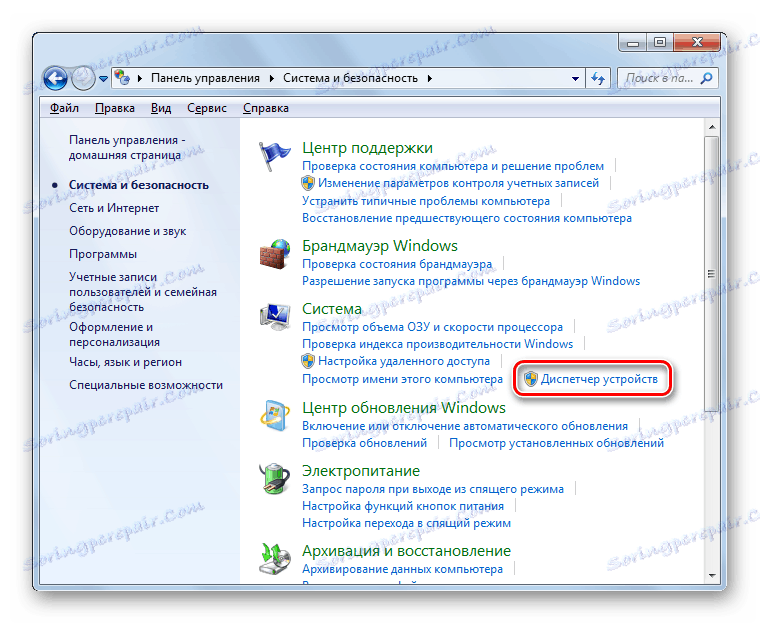Click Настройка перехода в спящий режим
Screen dimensions: 760x624
[406, 523]
